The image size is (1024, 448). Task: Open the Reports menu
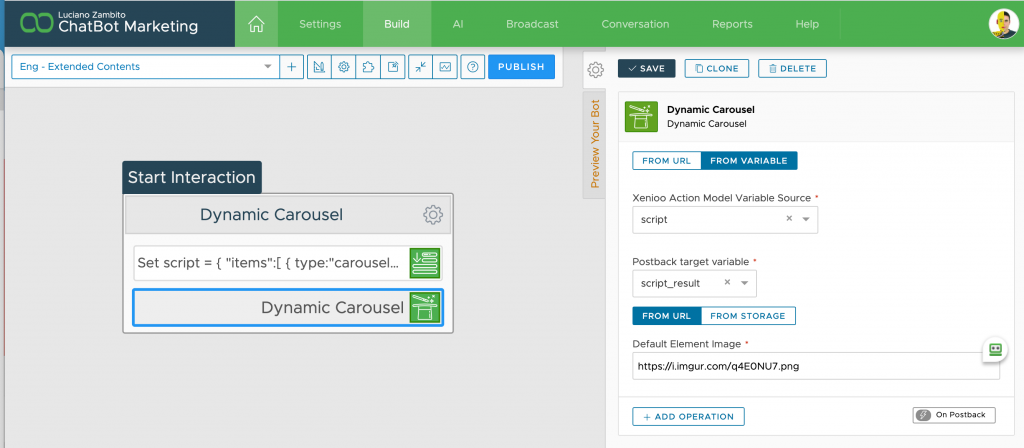click(732, 24)
